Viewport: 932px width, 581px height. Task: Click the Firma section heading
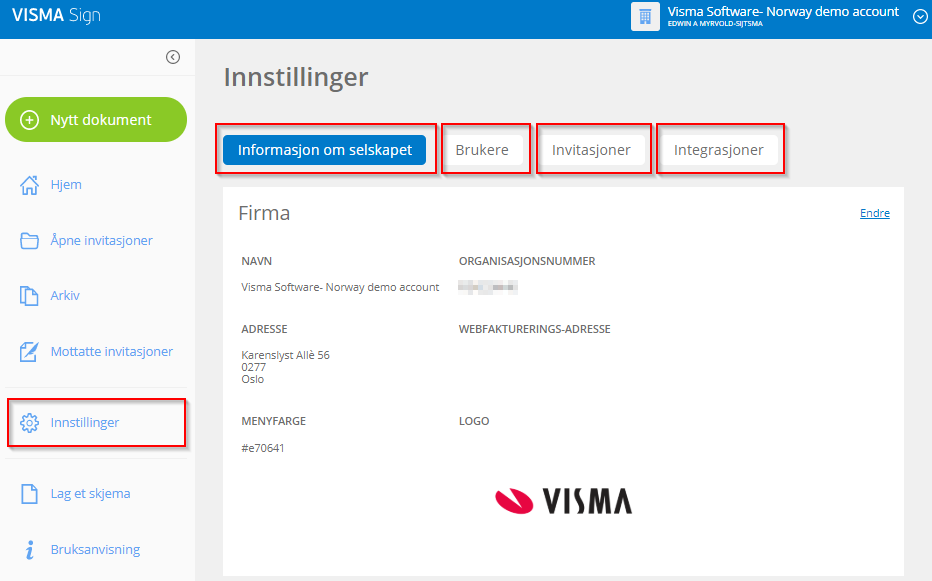tap(264, 213)
